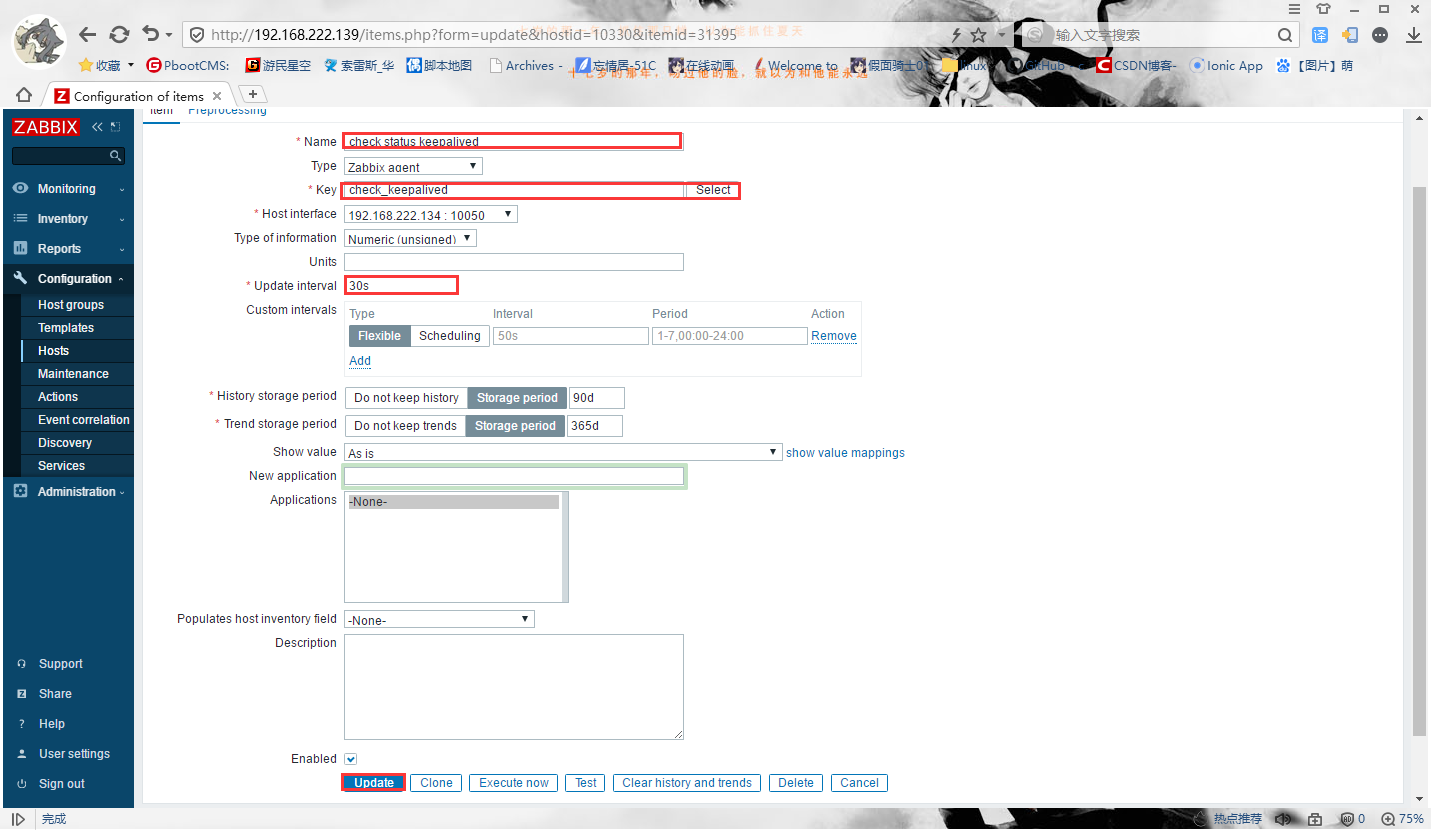Open Actions in Configuration menu
This screenshot has height=830, width=1431.
[x=58, y=397]
